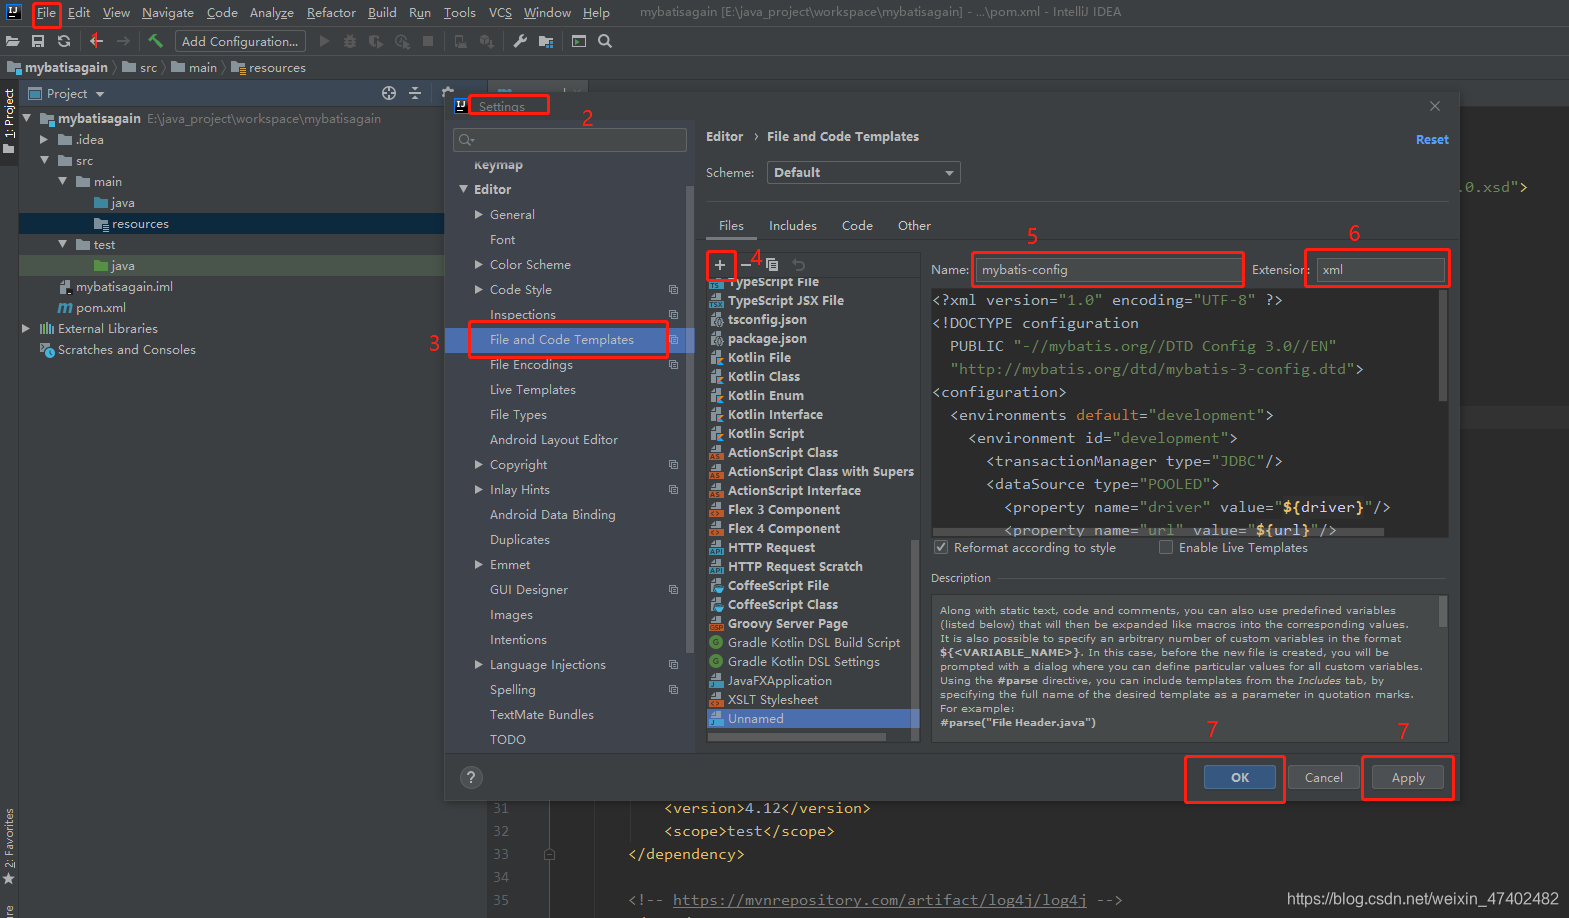
Task: Expand the Copyright settings node
Action: [479, 464]
